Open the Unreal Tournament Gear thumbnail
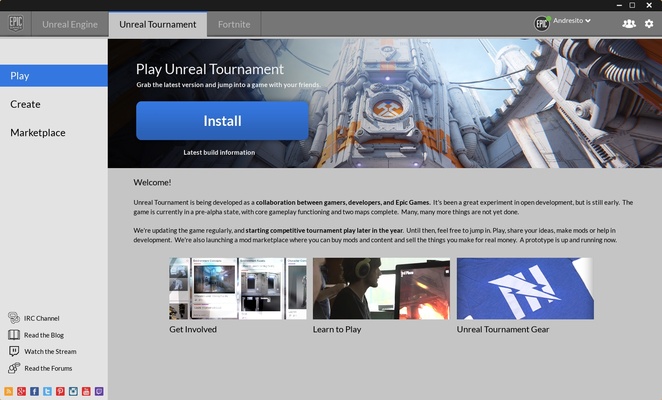The image size is (662, 400). [525, 288]
